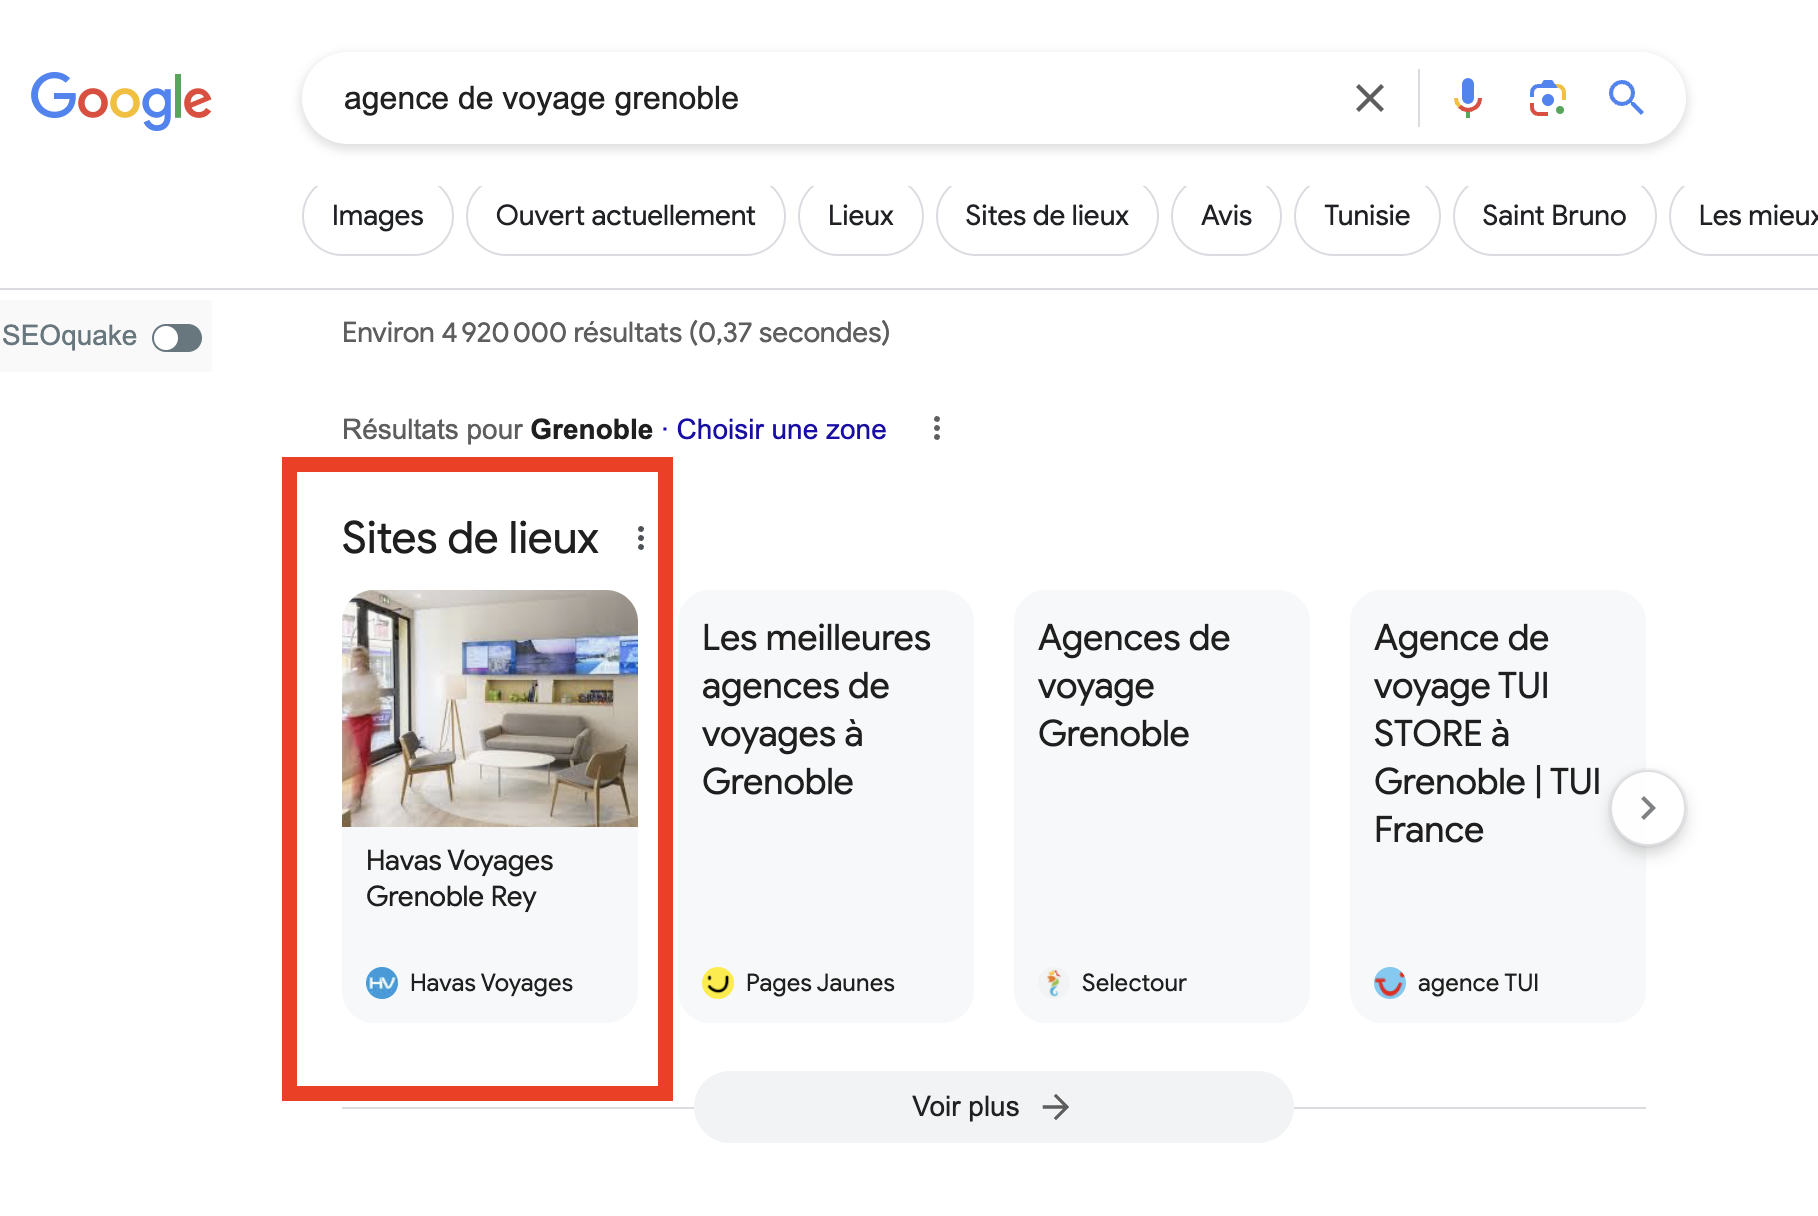Viewport: 1818px width, 1216px height.
Task: Clear the search query with X icon
Action: point(1369,98)
